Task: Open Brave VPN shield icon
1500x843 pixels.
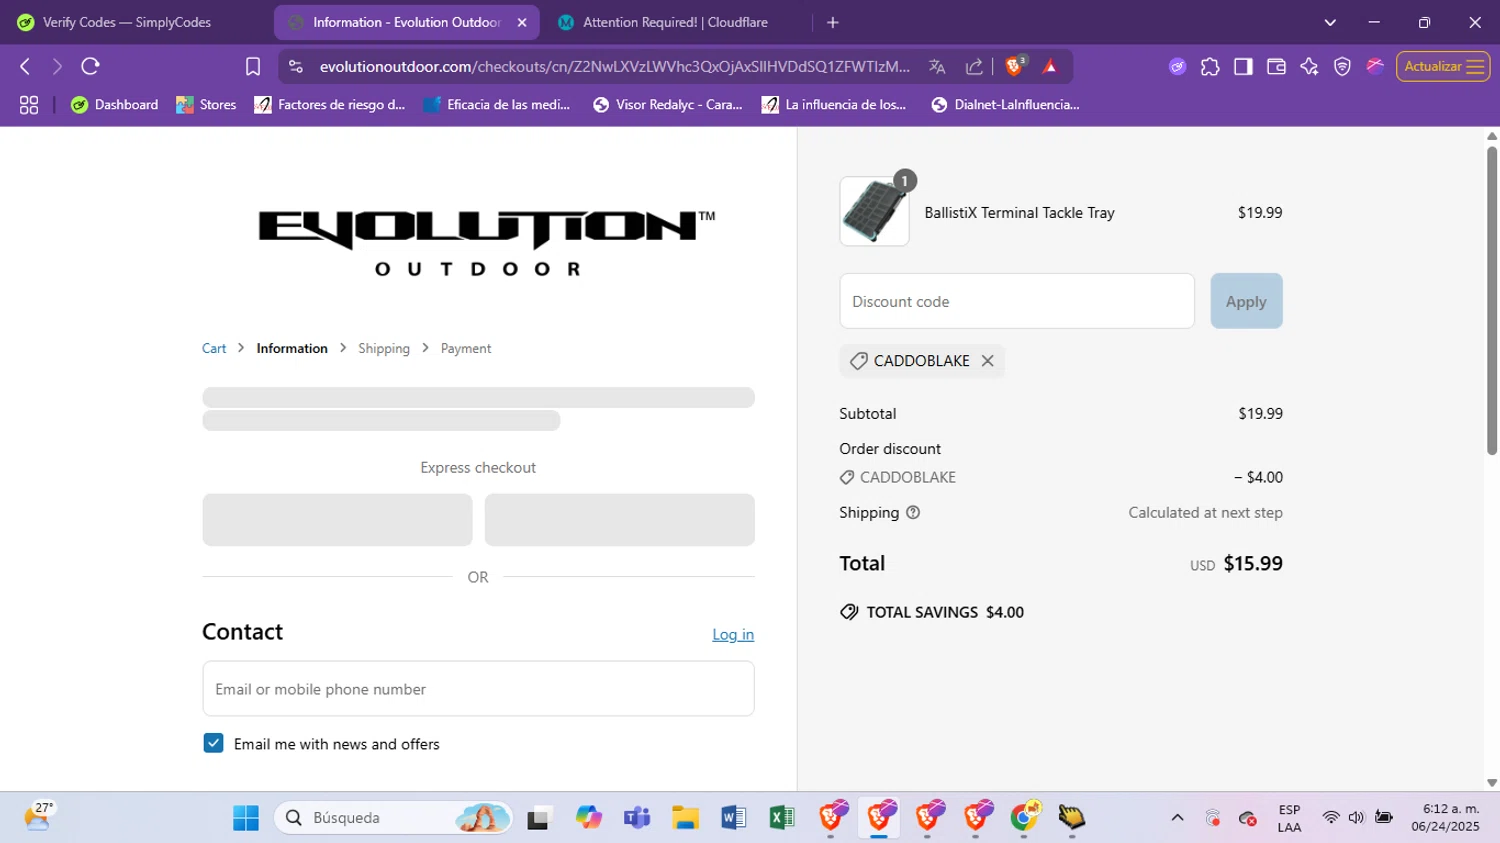Action: click(x=1342, y=67)
